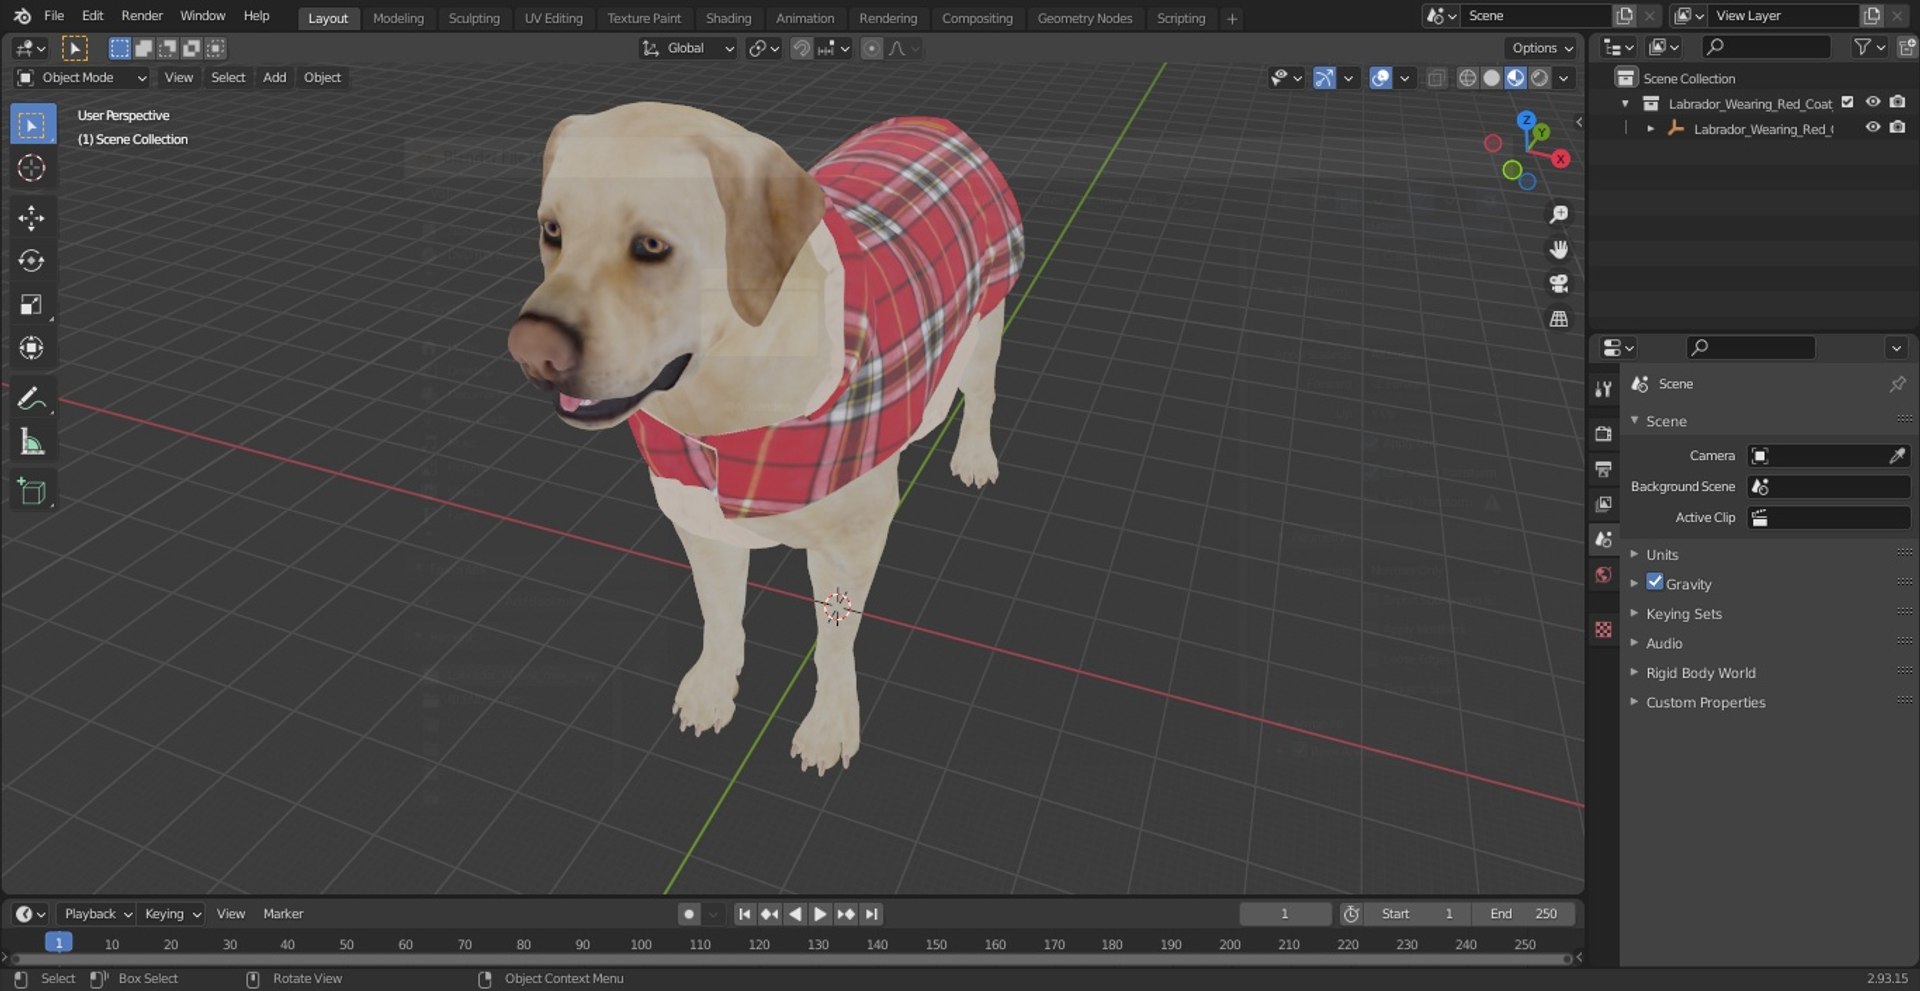The height and width of the screenshot is (991, 1920).
Task: Switch to solid viewport shading
Action: 1491,78
